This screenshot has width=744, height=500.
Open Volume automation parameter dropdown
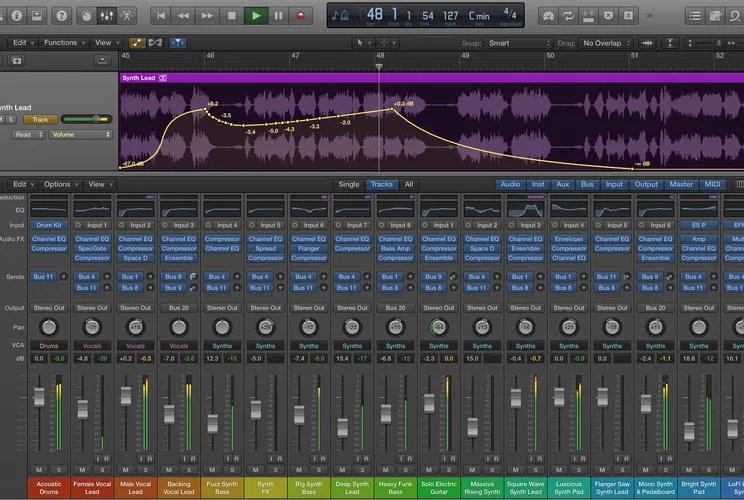click(x=80, y=135)
